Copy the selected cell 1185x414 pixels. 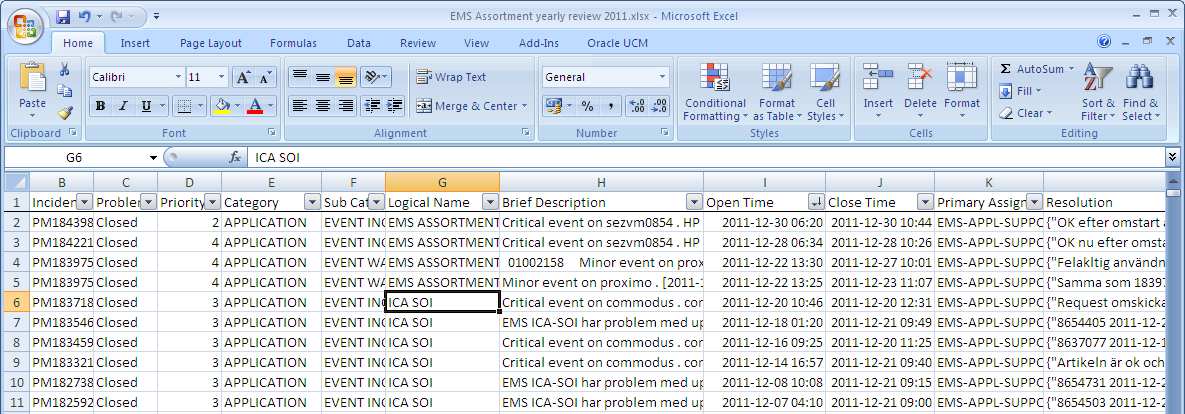tap(65, 91)
